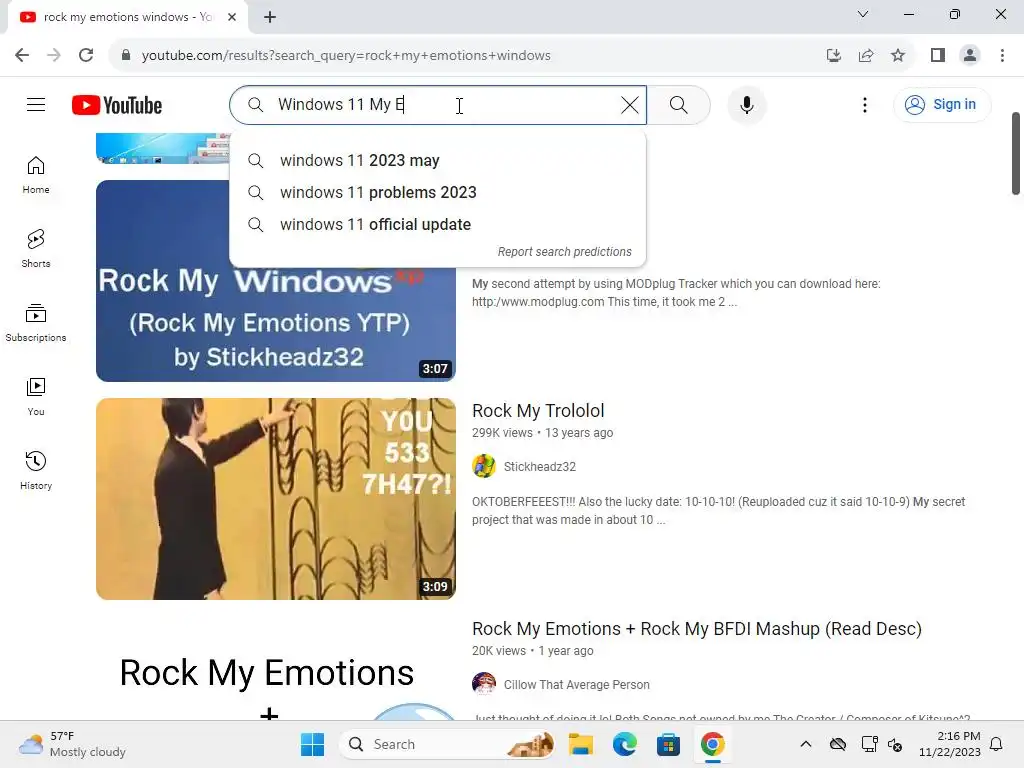View site info lock icon
Viewport: 1024px width, 768px height.
(126, 56)
